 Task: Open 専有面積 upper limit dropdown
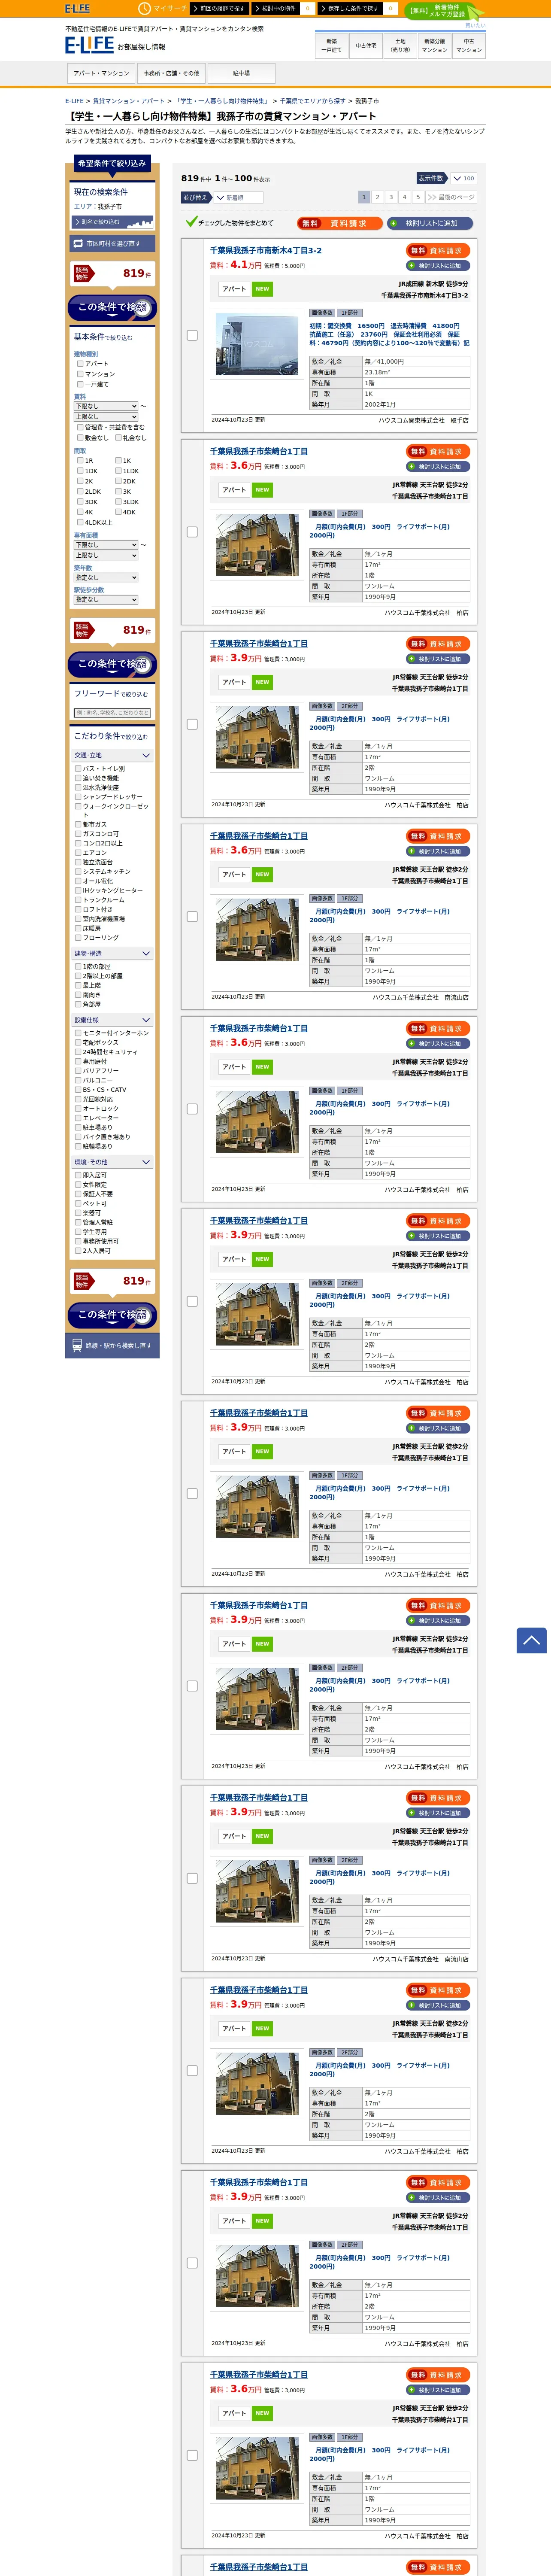coord(106,555)
